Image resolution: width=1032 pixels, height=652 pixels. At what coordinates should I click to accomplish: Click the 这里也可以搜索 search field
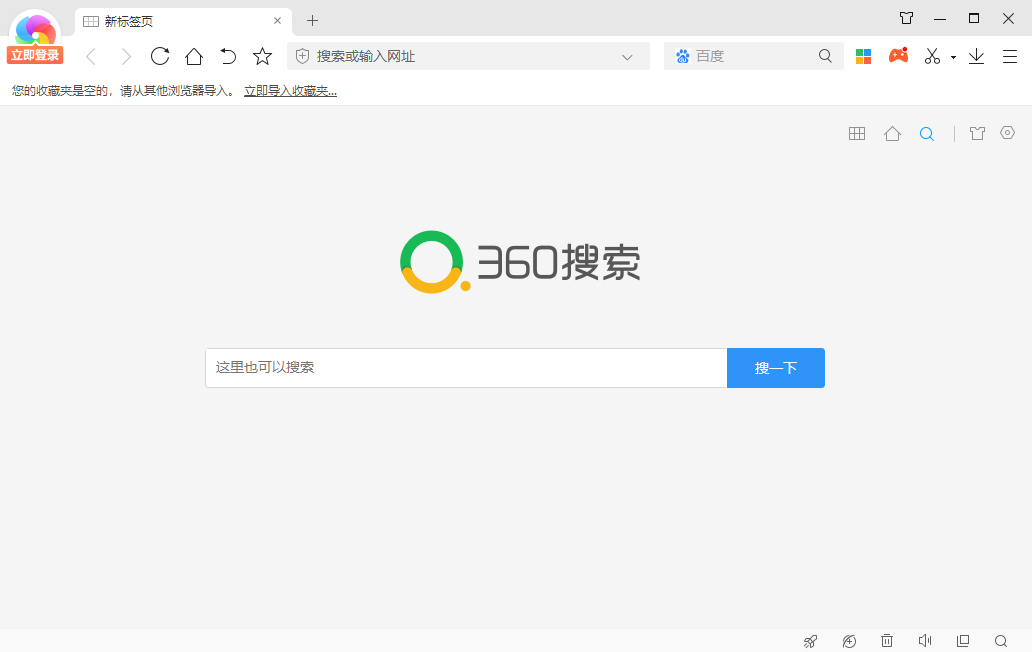pos(466,368)
